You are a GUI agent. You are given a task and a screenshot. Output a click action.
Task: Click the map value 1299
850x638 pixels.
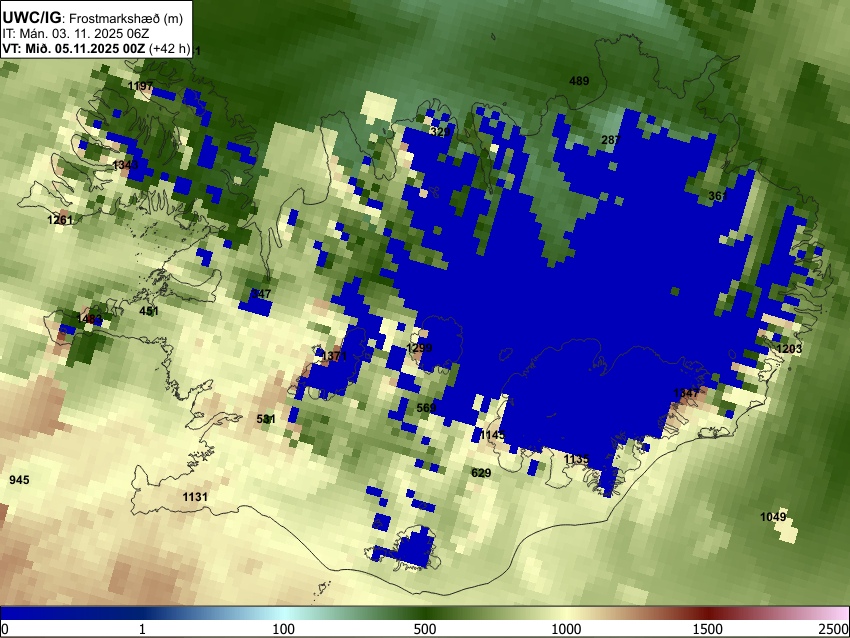click(x=420, y=347)
